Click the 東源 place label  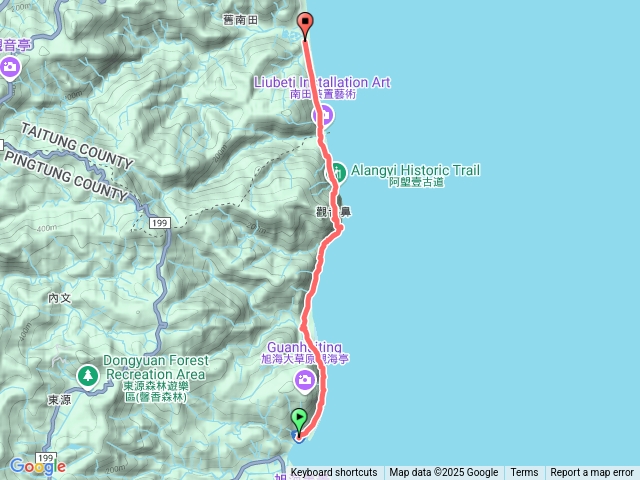pyautogui.click(x=60, y=400)
